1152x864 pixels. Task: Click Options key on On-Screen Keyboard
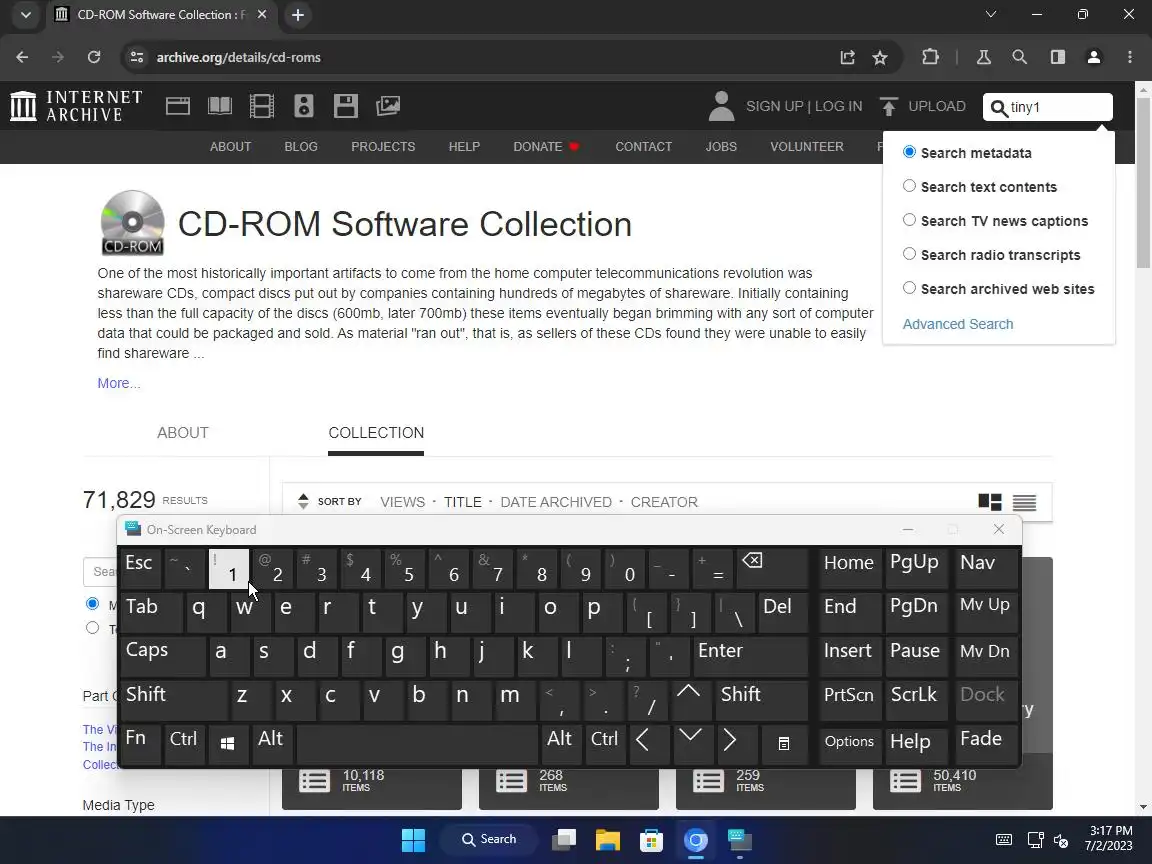click(x=849, y=744)
